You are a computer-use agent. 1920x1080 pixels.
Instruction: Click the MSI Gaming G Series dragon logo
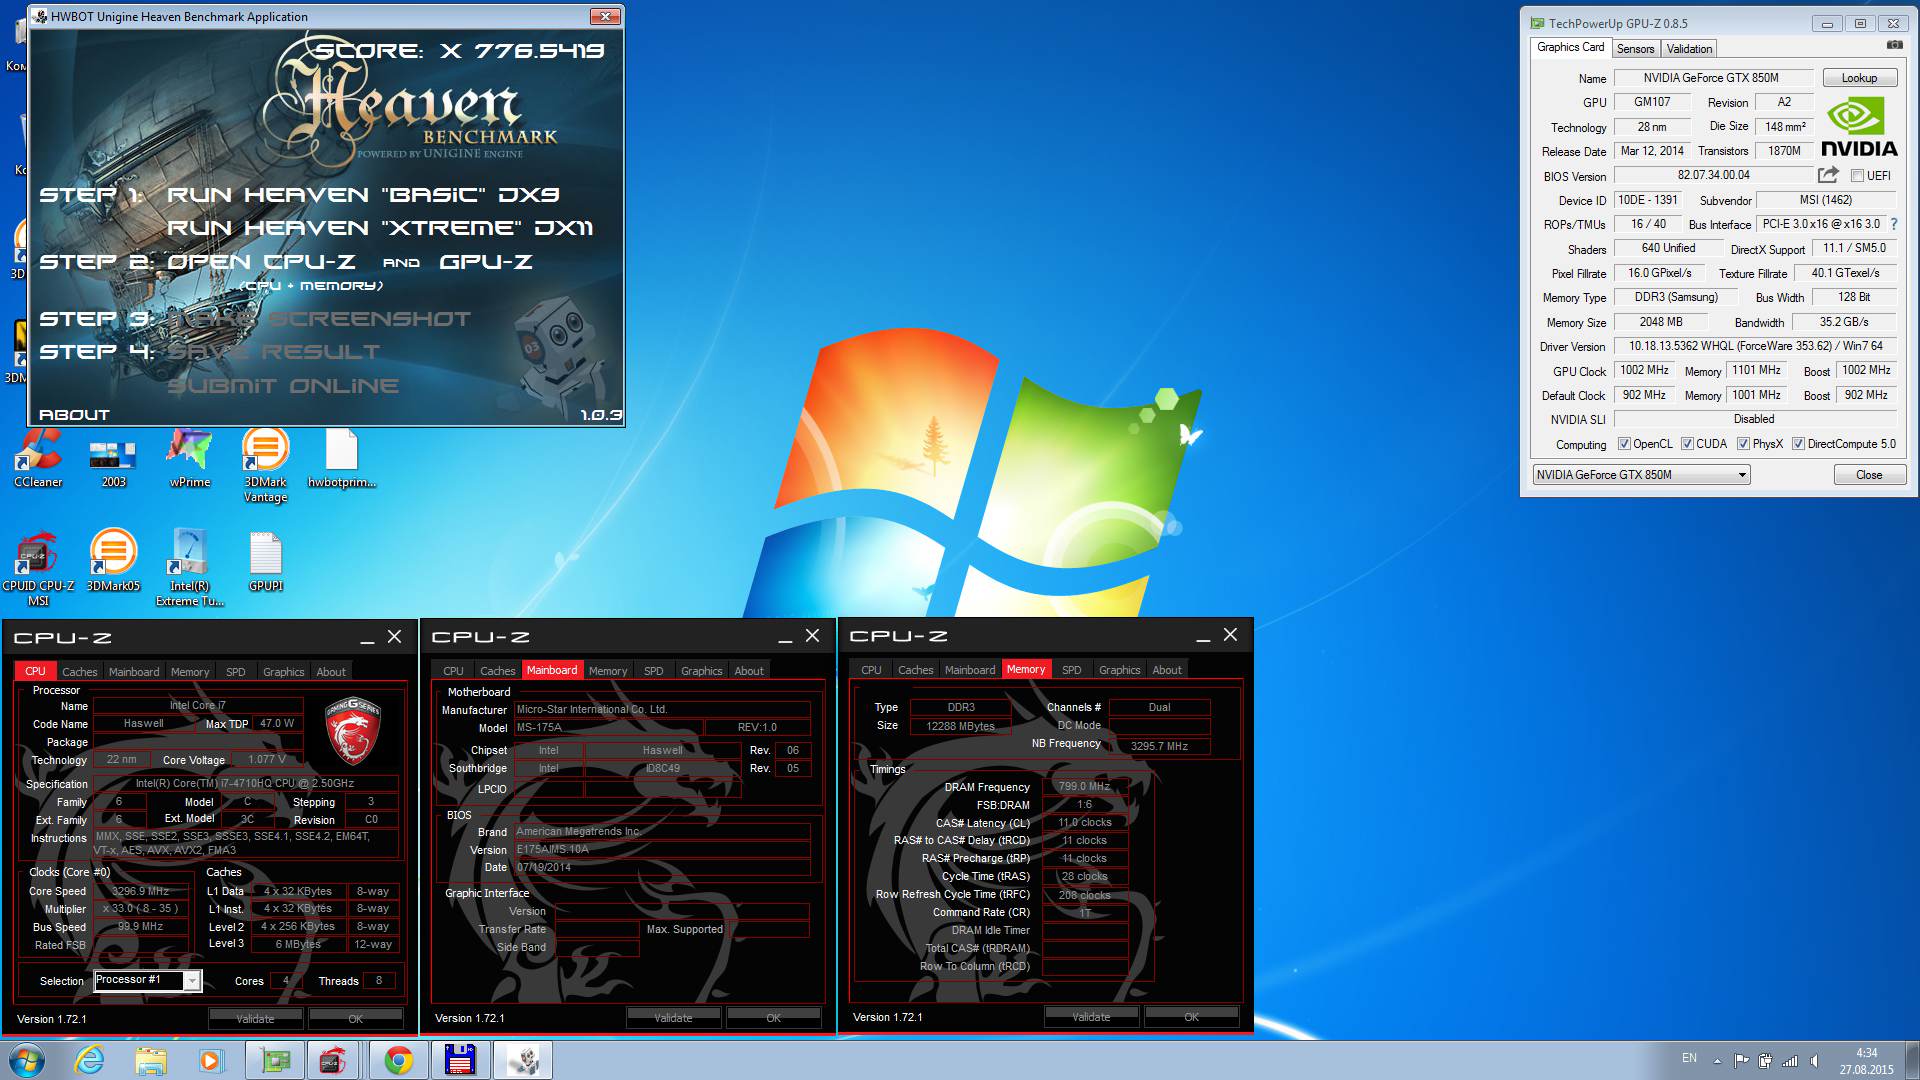(x=353, y=730)
